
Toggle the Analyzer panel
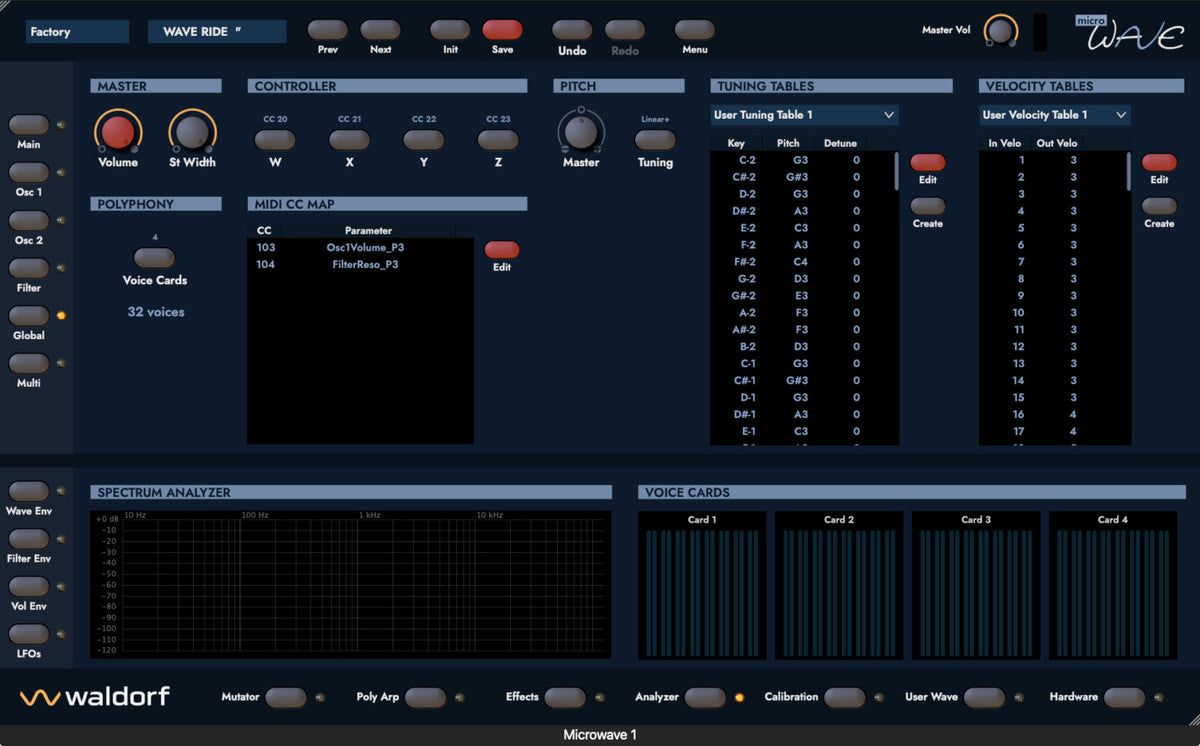click(x=705, y=697)
